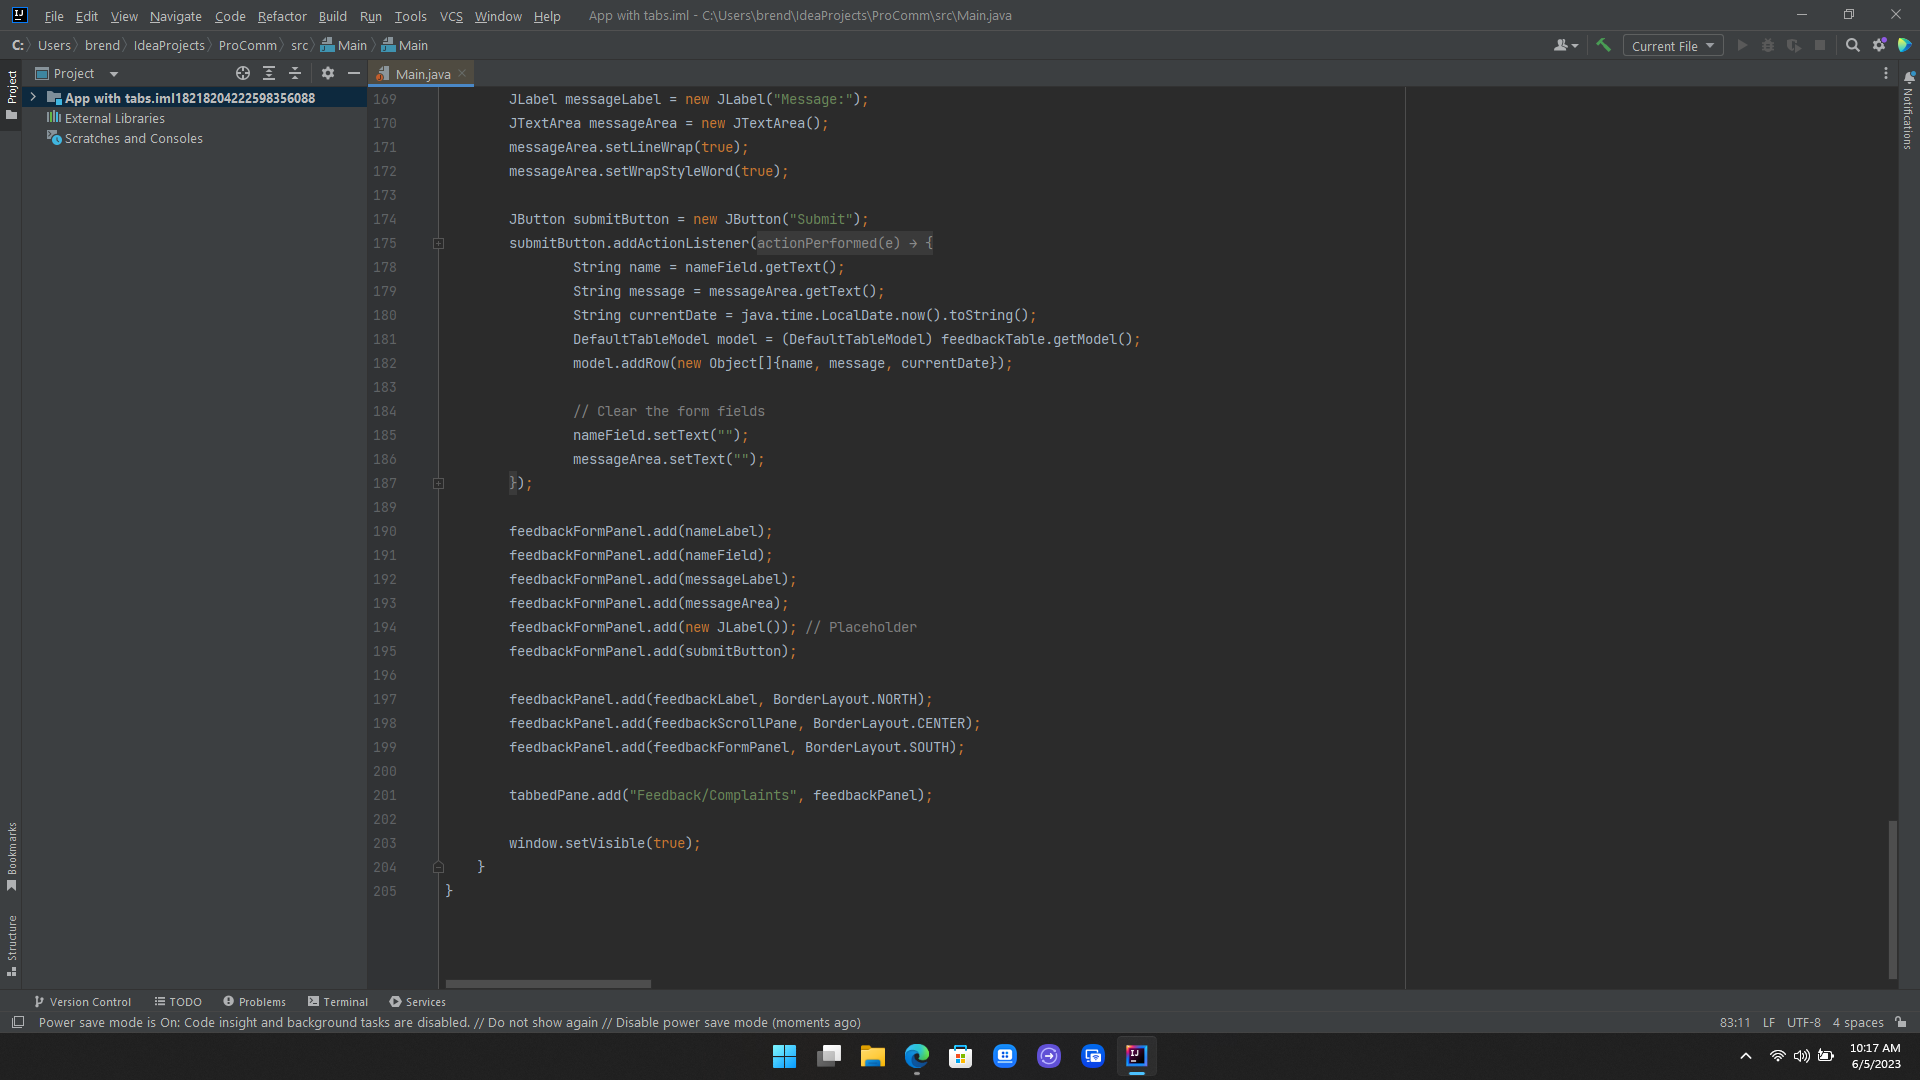Screen dimensions: 1920x1080
Task: Open the Refactor menu
Action: 281,16
